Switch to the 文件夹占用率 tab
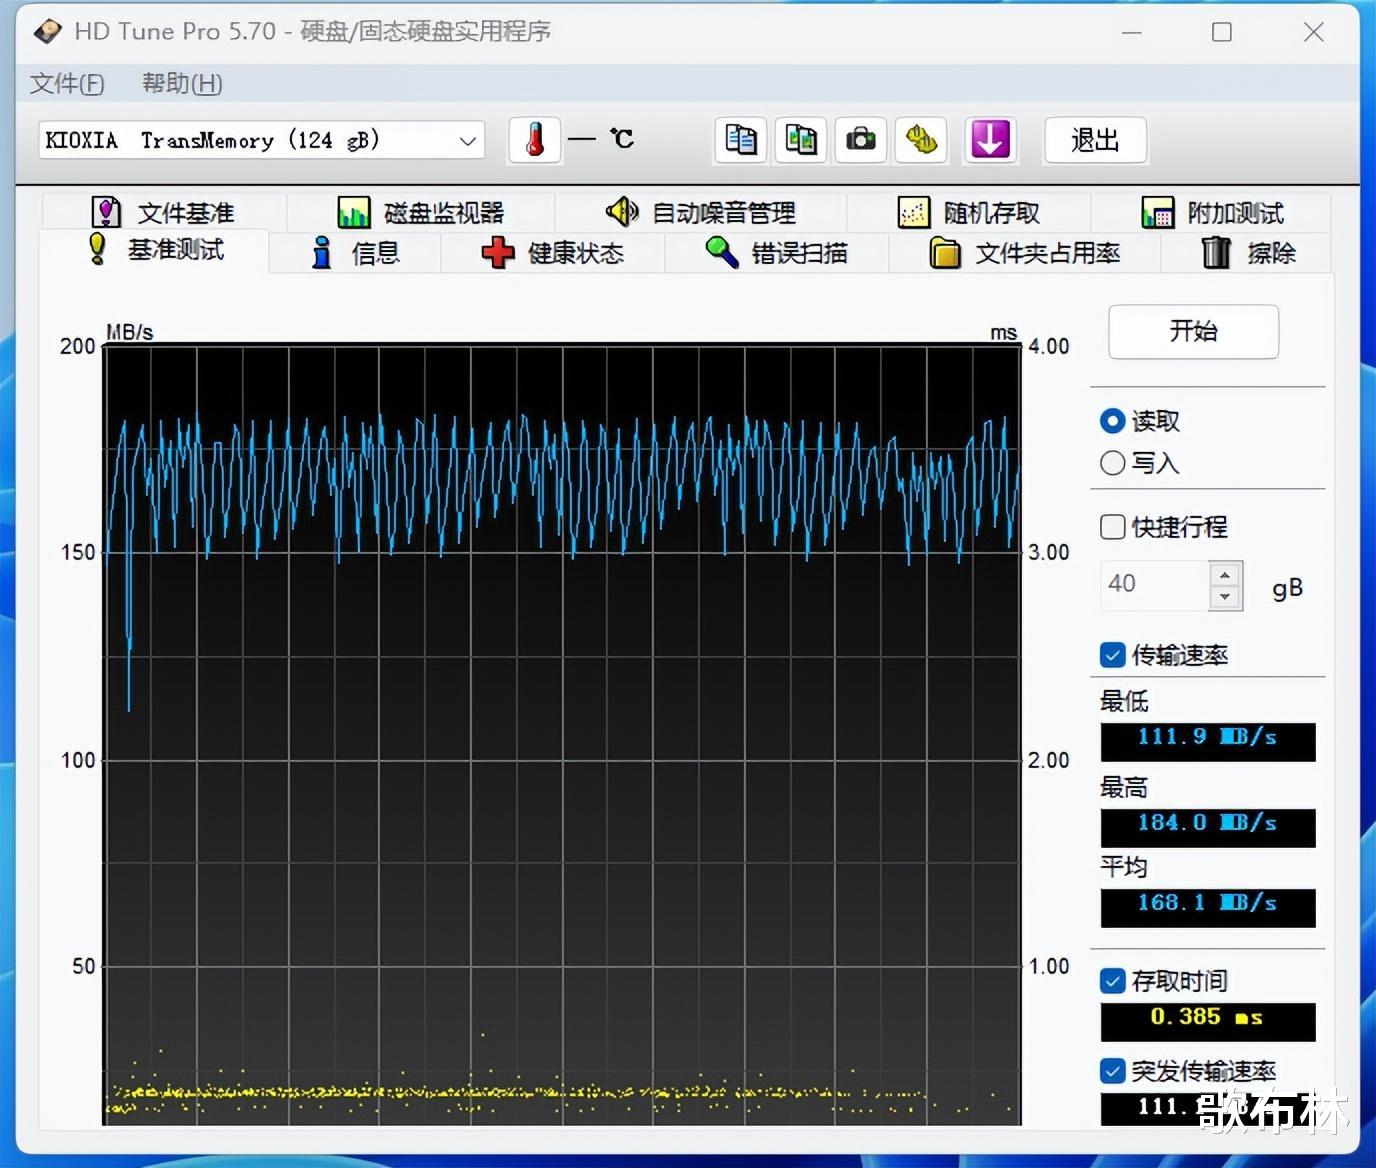The height and width of the screenshot is (1168, 1376). point(1025,253)
